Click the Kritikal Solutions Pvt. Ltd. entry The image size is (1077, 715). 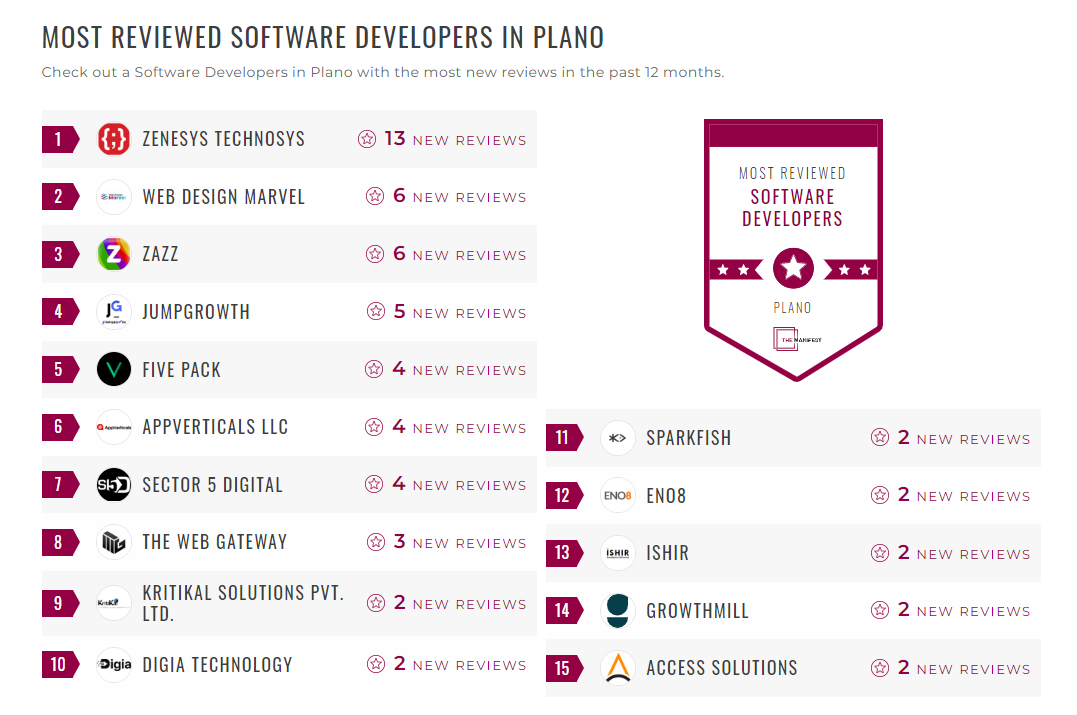click(x=243, y=601)
